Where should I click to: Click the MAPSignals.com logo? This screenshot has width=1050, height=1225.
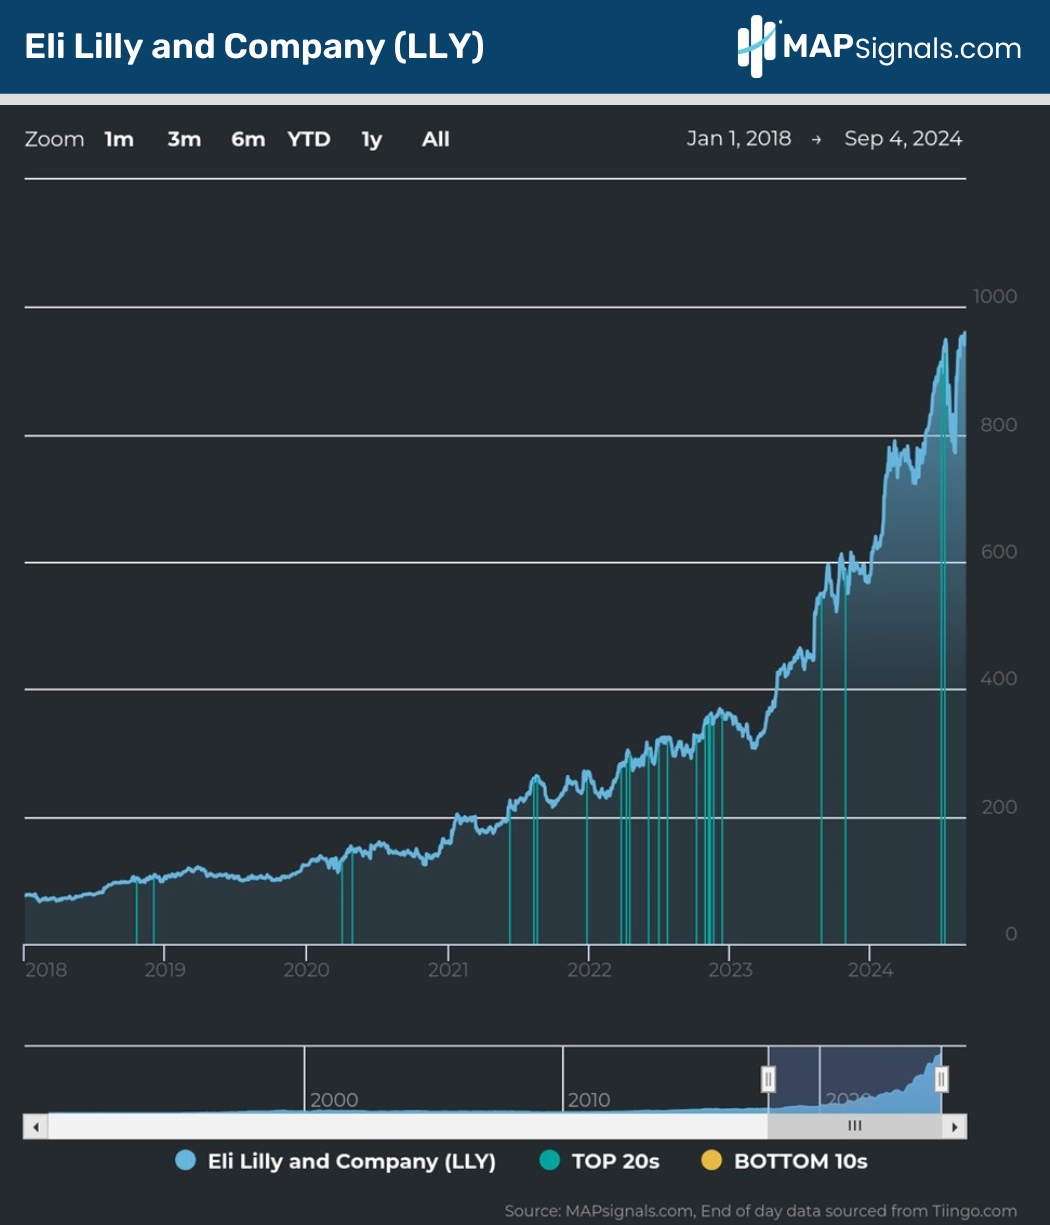(879, 47)
